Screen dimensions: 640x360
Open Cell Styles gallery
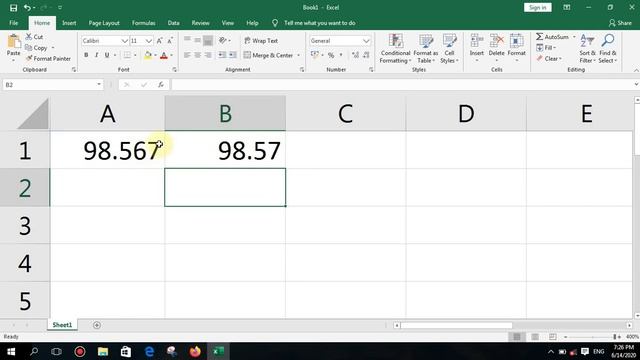(449, 49)
